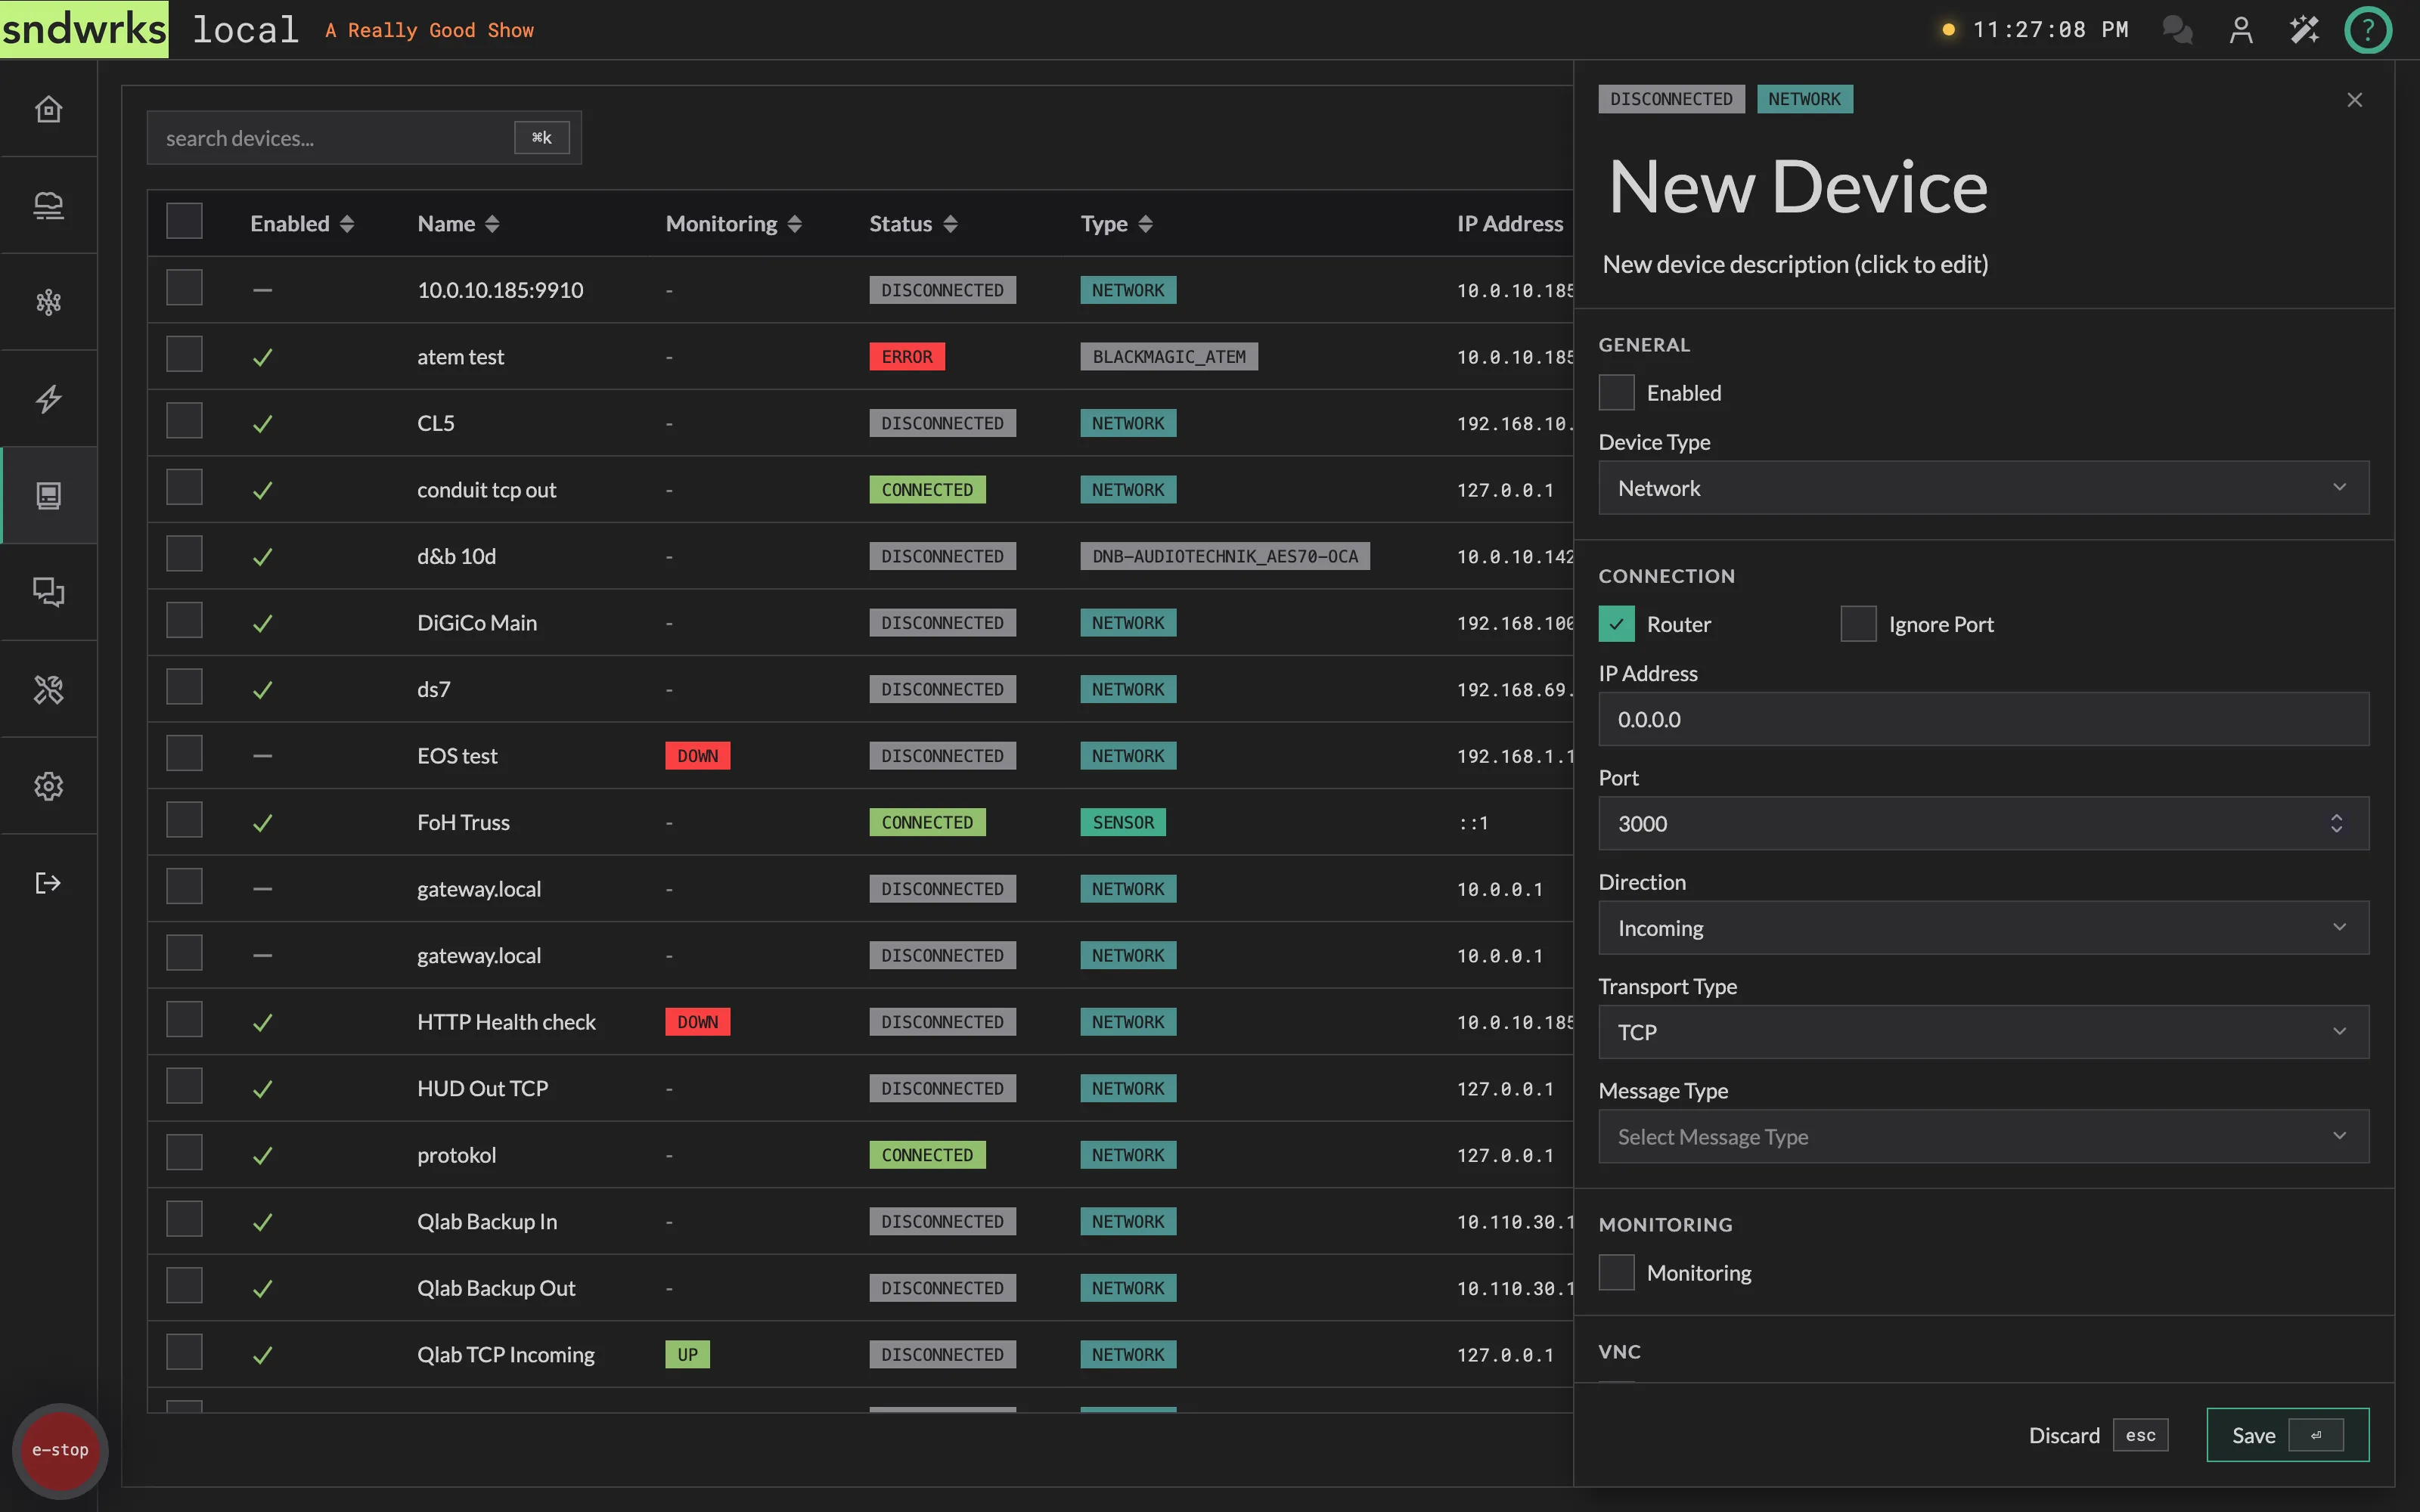Edit the New Device title
2420x1512 pixels.
click(x=1797, y=187)
